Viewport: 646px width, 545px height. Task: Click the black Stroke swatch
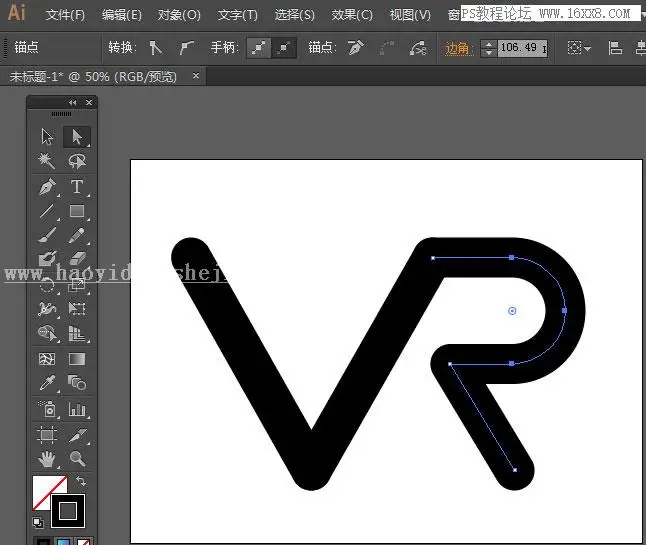68,511
